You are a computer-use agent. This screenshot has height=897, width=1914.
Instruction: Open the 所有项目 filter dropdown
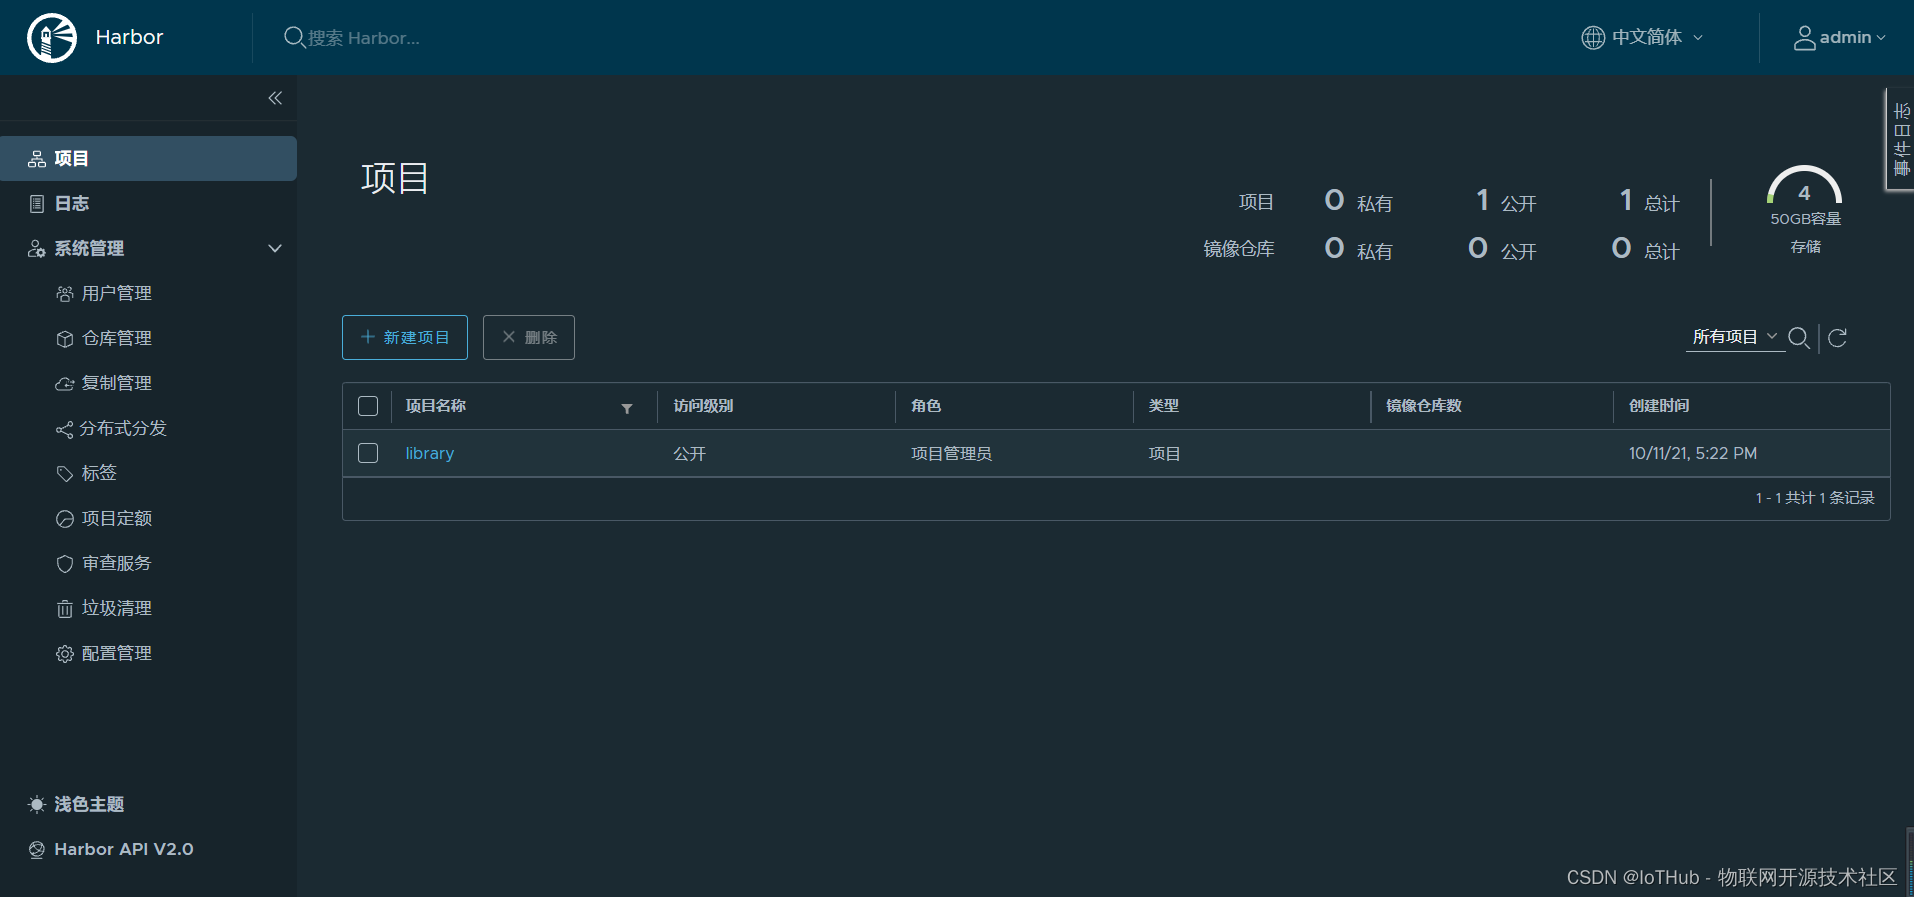[x=1735, y=337]
